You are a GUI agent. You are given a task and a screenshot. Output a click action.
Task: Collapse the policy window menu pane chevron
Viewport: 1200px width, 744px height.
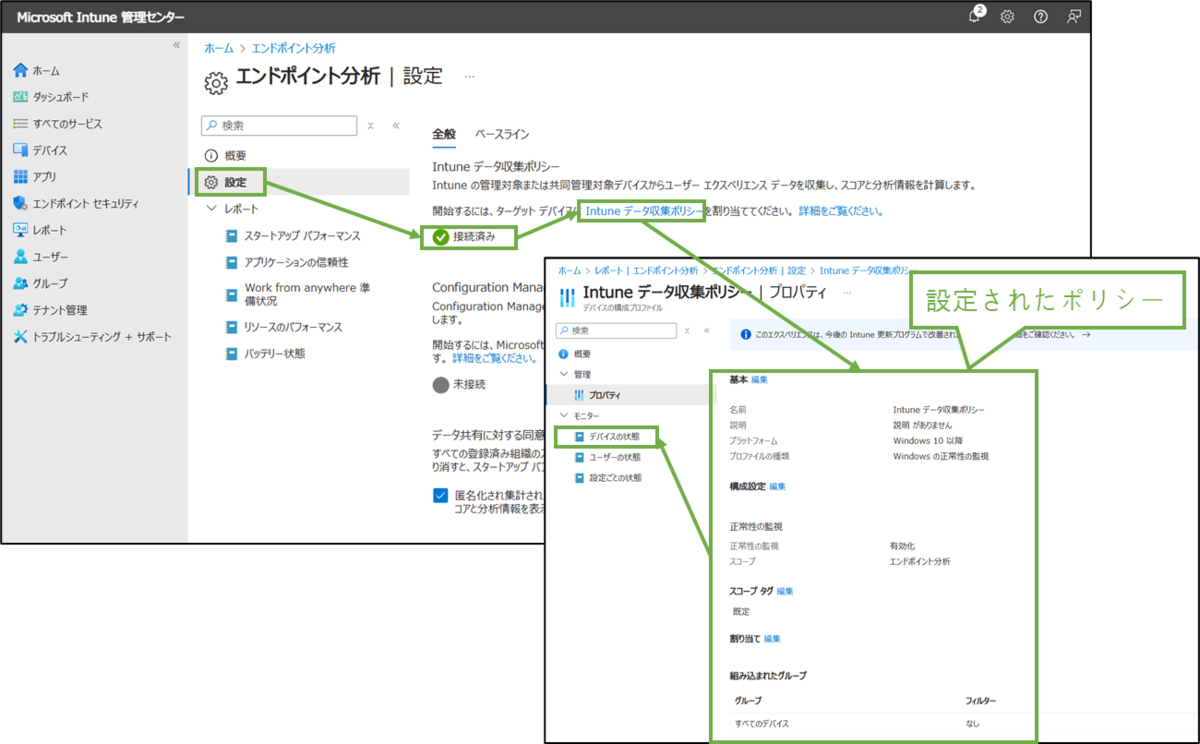[x=707, y=330]
